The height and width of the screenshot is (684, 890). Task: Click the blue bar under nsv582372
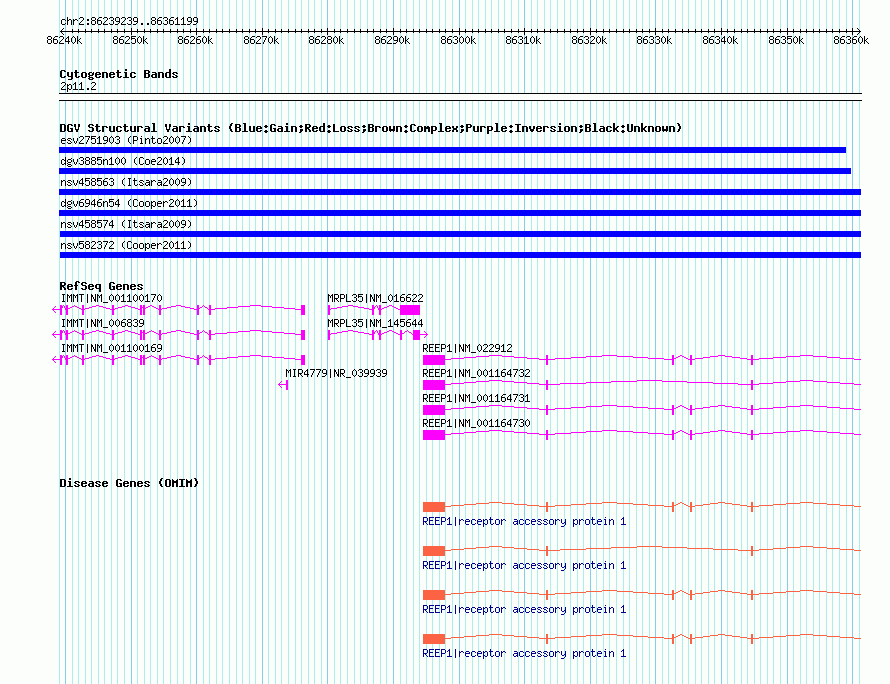460,255
